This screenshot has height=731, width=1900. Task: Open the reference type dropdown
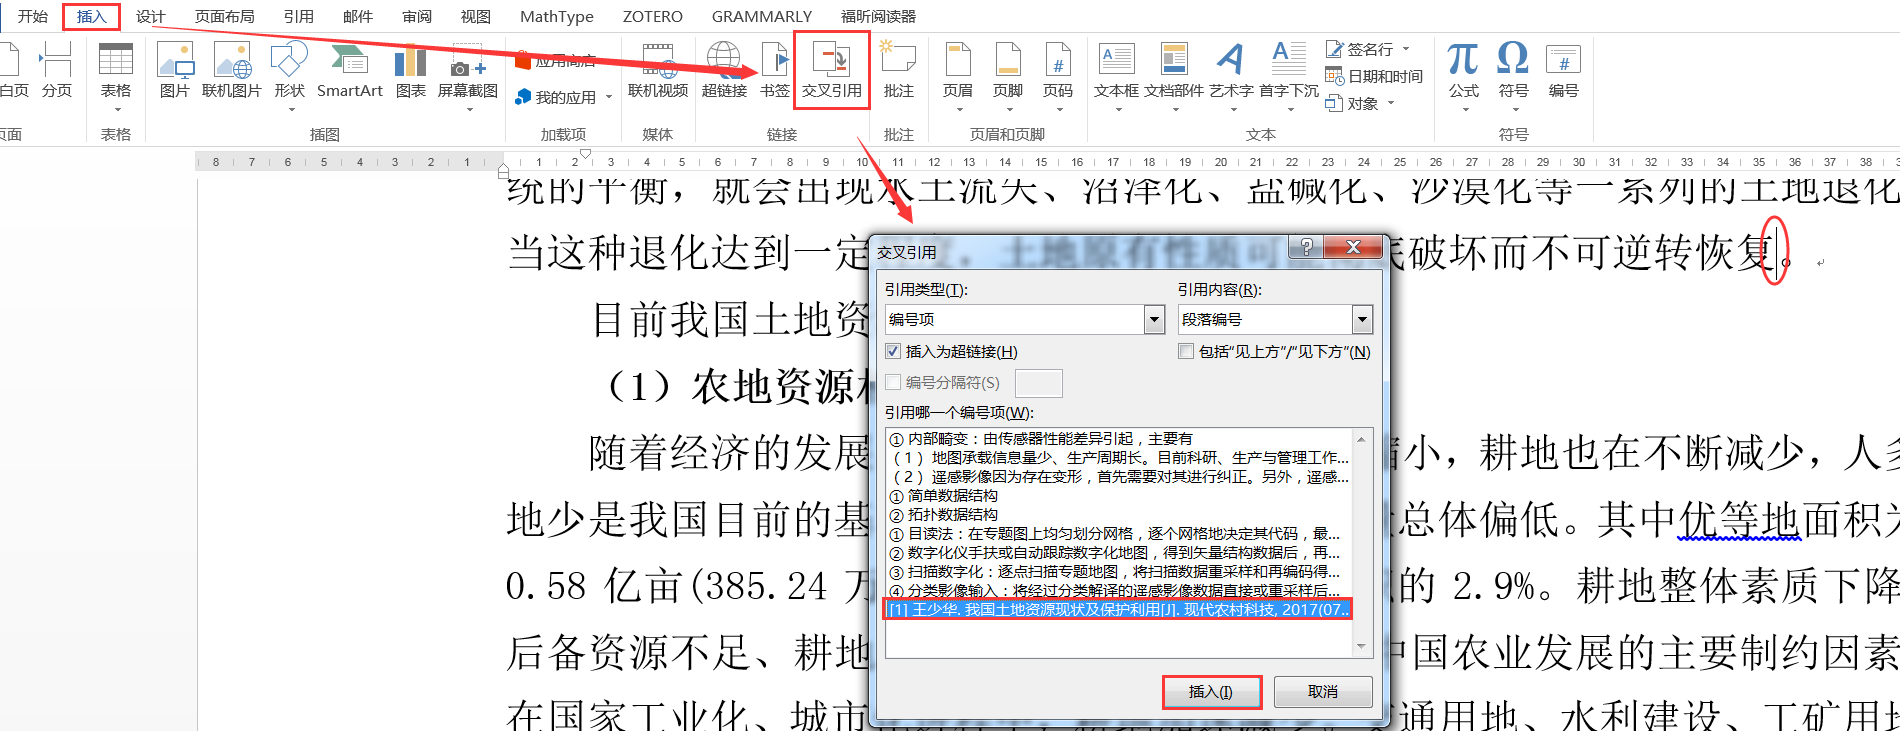(x=1155, y=319)
